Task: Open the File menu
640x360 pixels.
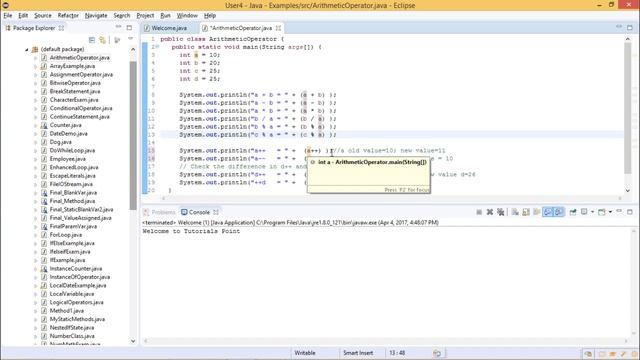Action: 8,16
